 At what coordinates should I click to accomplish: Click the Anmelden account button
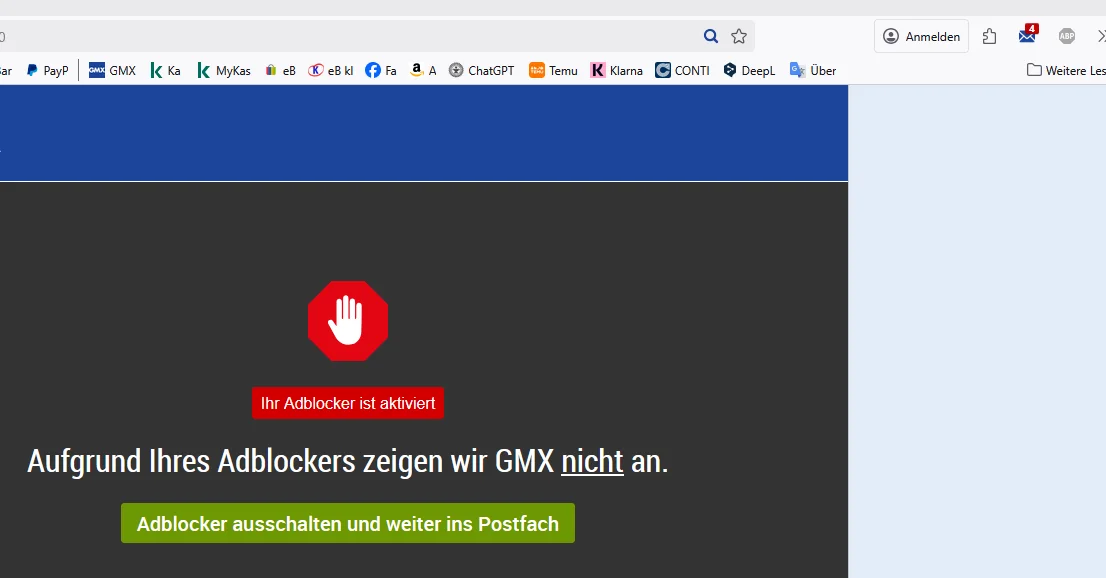pos(921,36)
